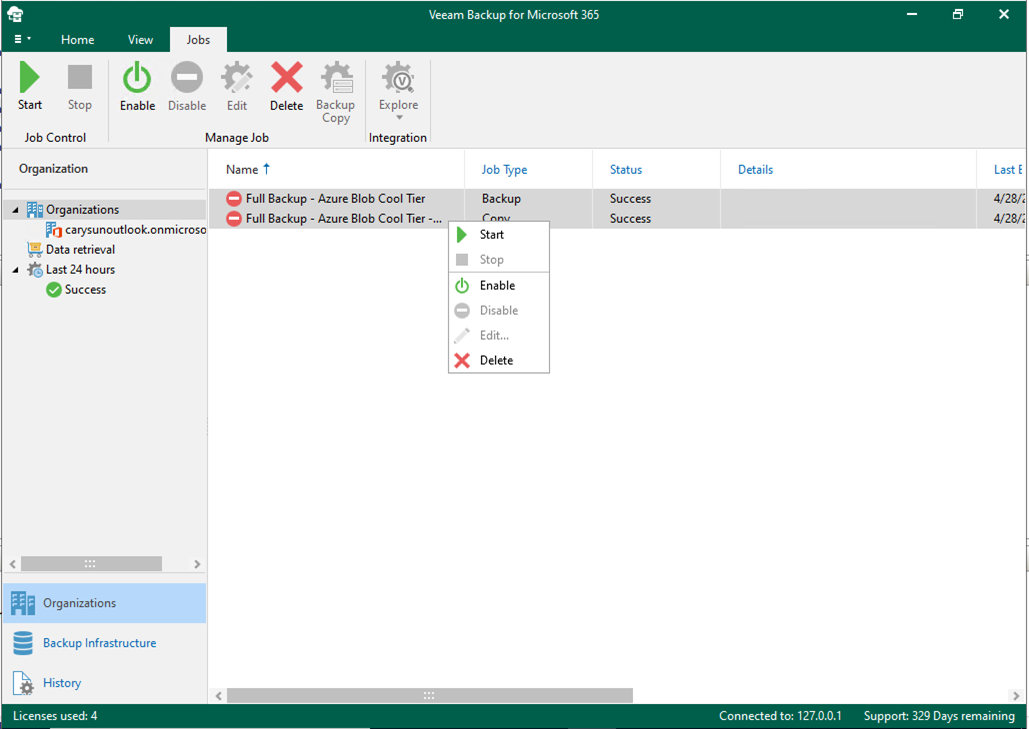Select the Jobs ribbon tab
The image size is (1029, 729).
click(198, 40)
